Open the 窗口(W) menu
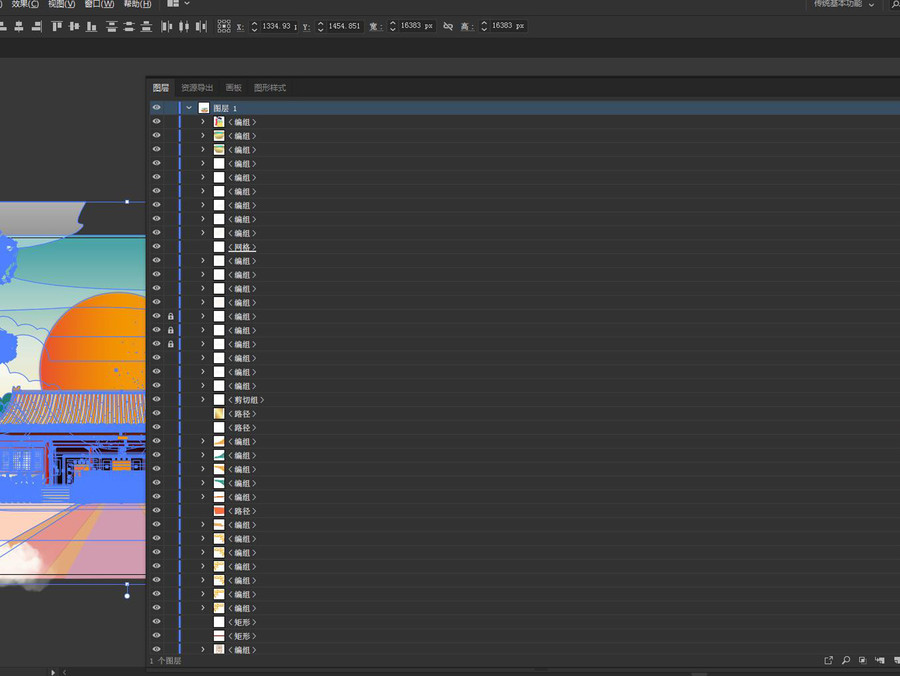Viewport: 900px width, 676px height. (99, 4)
